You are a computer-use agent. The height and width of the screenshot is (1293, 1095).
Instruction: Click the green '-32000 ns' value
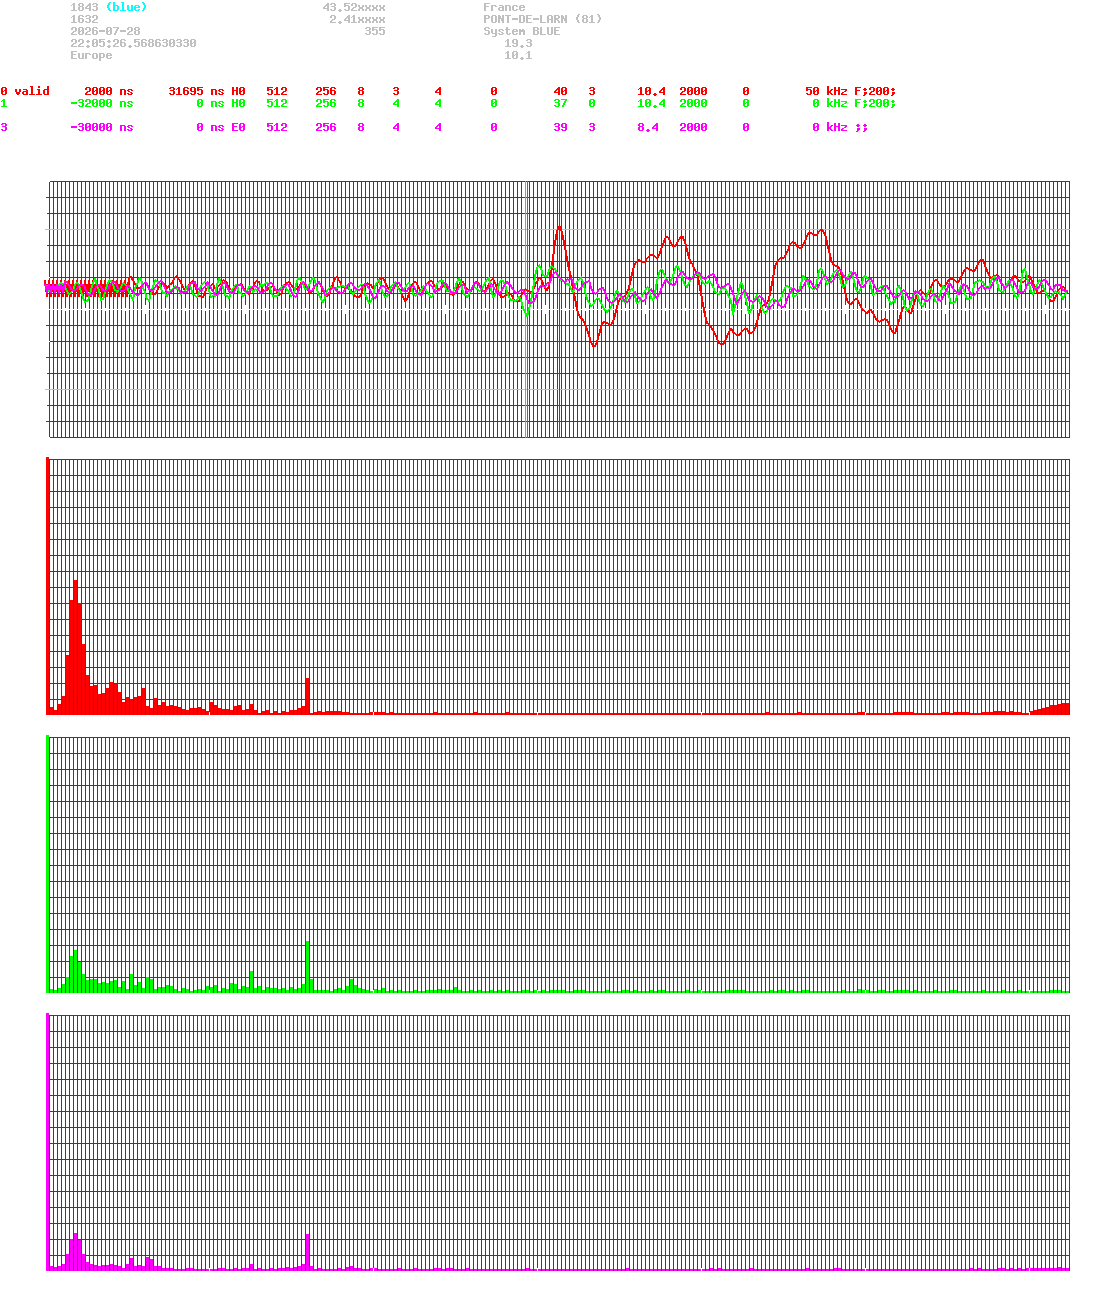(101, 103)
